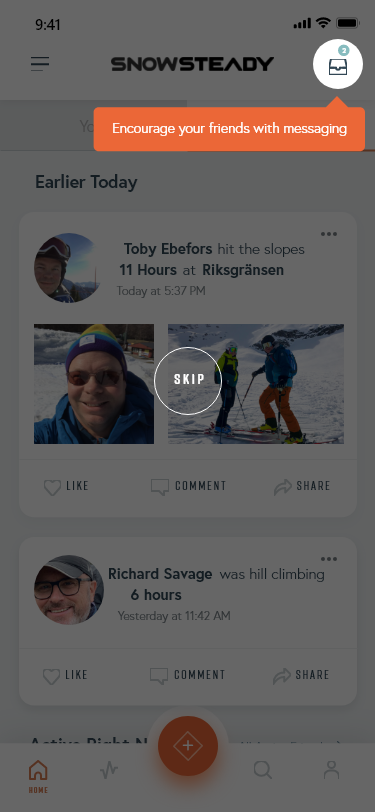Like Toby Ebefors' post
The image size is (375, 812).
pyautogui.click(x=66, y=486)
